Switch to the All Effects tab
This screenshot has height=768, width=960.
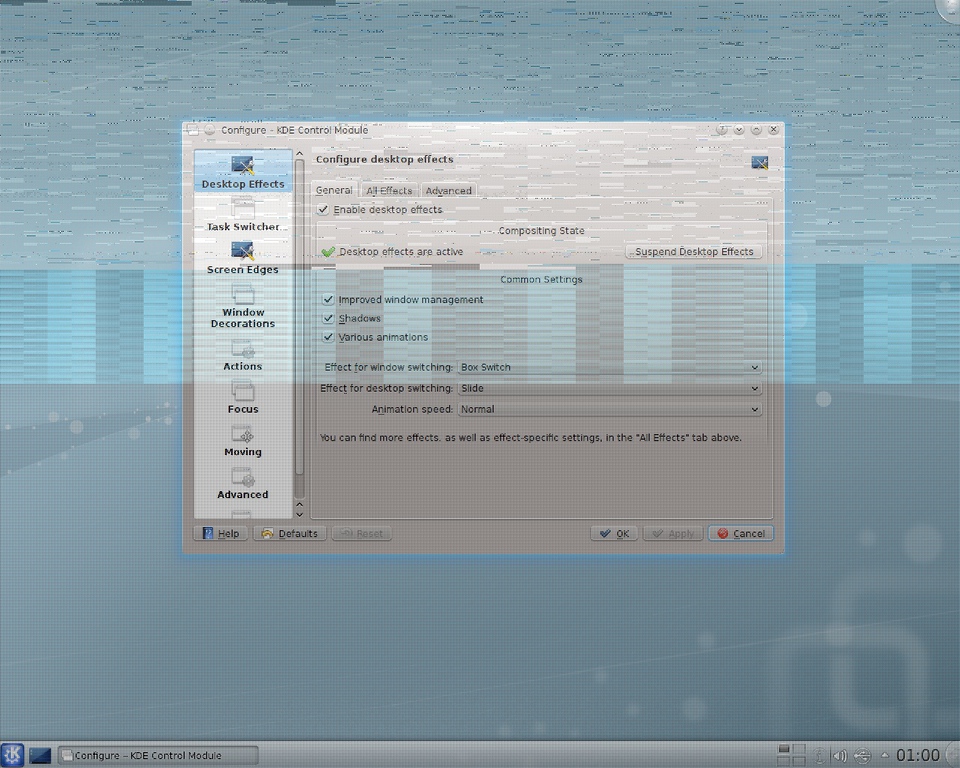pyautogui.click(x=389, y=191)
